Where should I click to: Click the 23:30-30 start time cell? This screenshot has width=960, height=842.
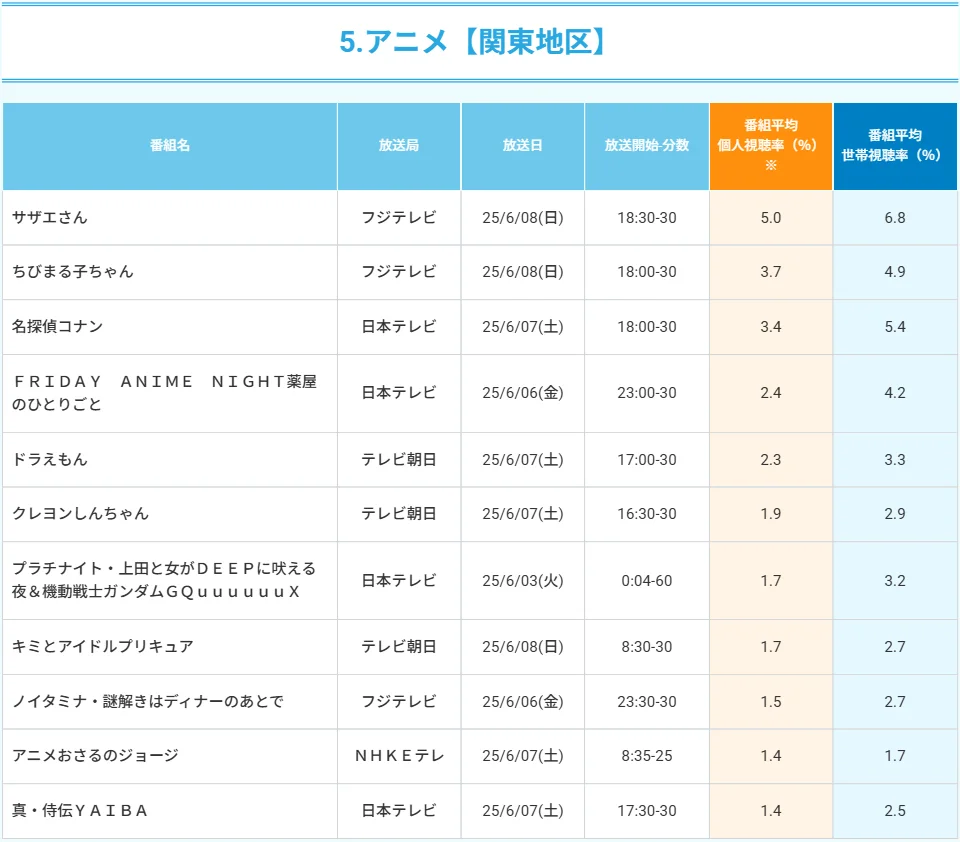(647, 701)
